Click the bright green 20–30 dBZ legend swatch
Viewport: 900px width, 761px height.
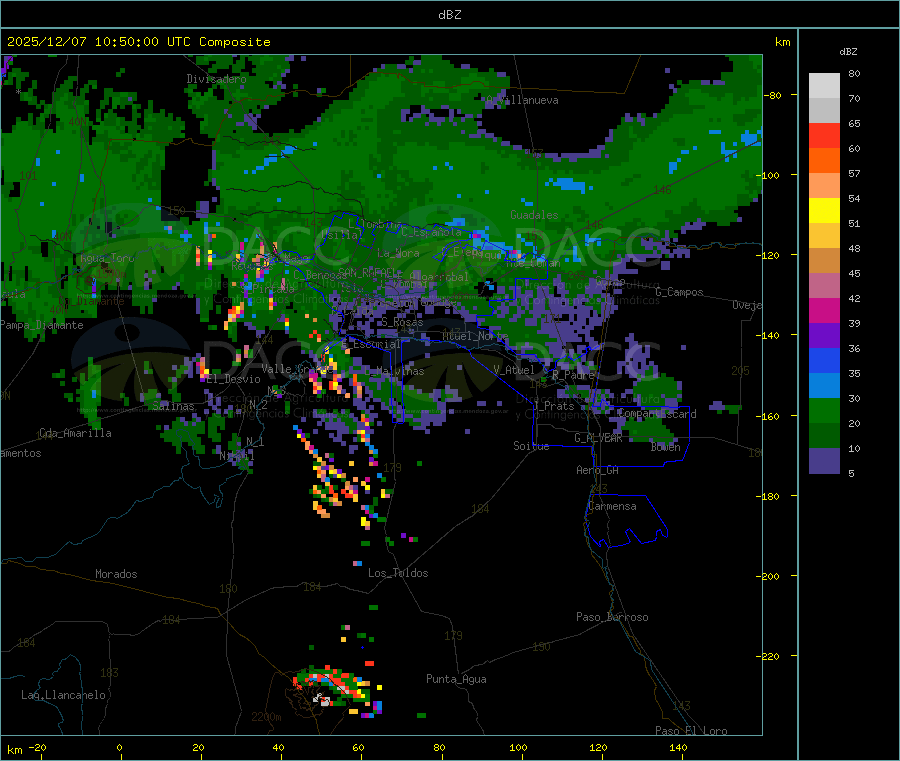824,410
